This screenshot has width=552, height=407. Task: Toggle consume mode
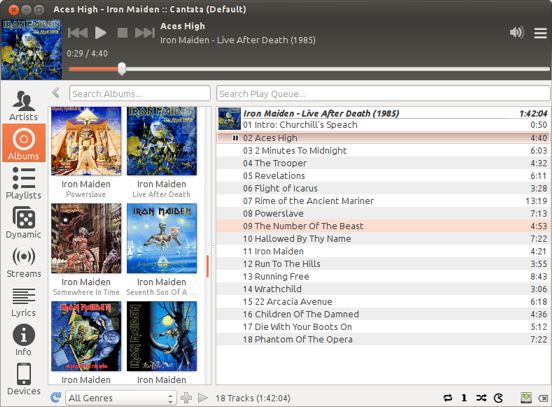point(498,398)
